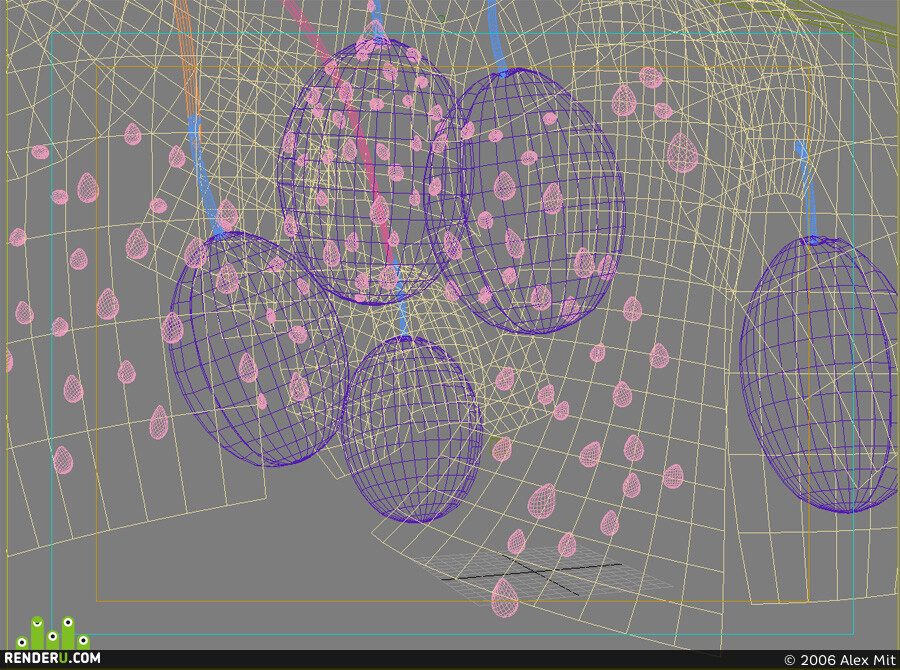The image size is (900, 670).
Task: Click the orange string segment
Action: [186, 57]
